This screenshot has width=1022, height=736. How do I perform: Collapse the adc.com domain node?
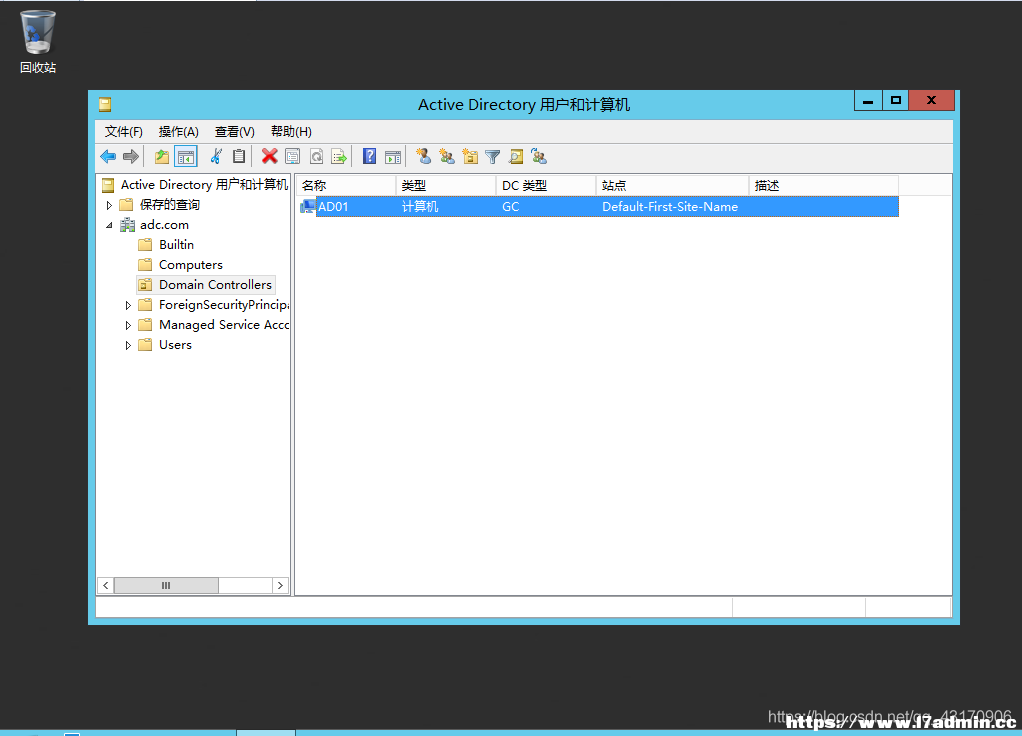pyautogui.click(x=109, y=226)
